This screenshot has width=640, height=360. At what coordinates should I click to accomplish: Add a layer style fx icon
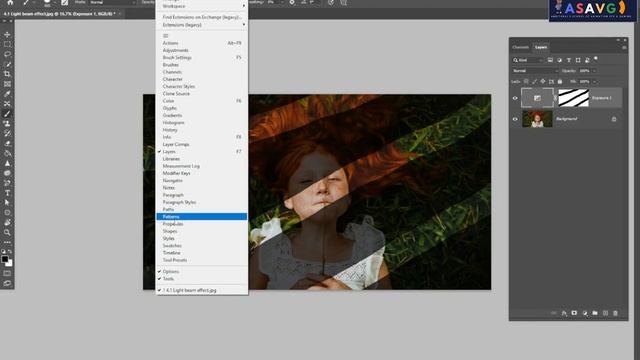click(564, 313)
